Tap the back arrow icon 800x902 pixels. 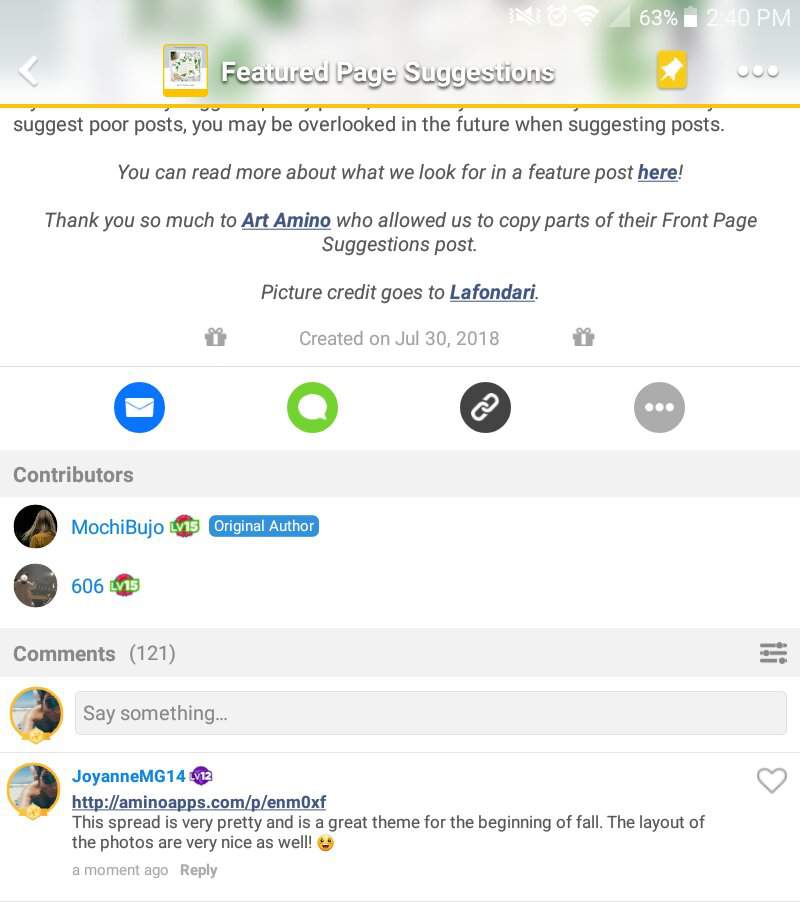pyautogui.click(x=29, y=71)
